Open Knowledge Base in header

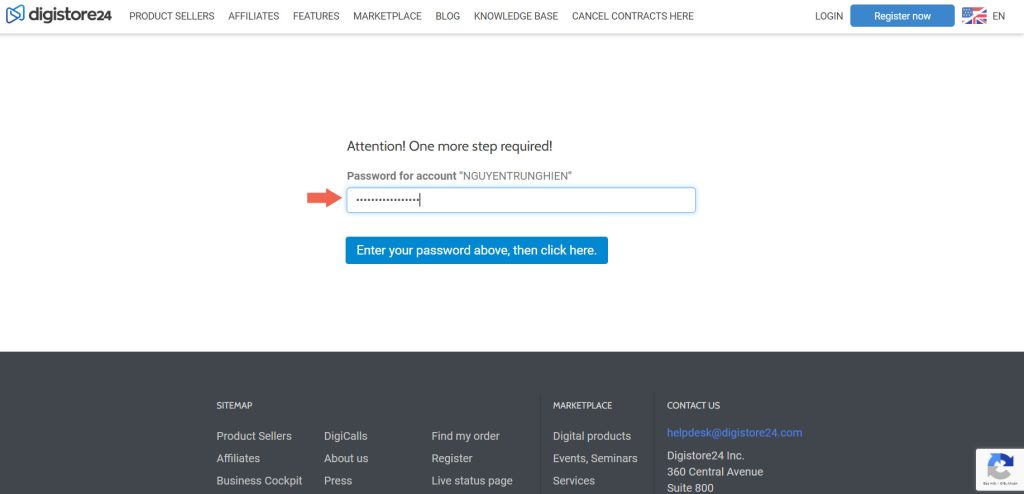point(516,16)
